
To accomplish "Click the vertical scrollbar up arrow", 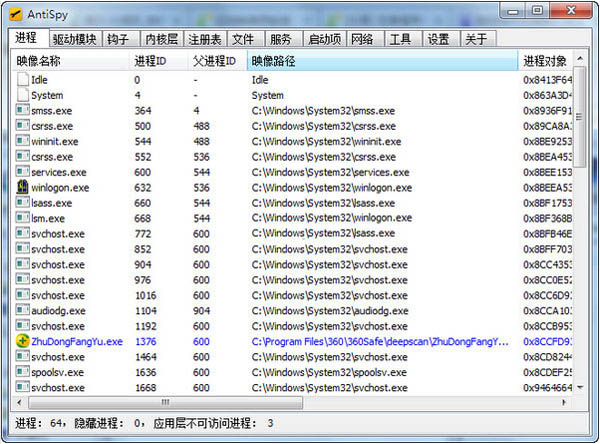I will pyautogui.click(x=580, y=59).
